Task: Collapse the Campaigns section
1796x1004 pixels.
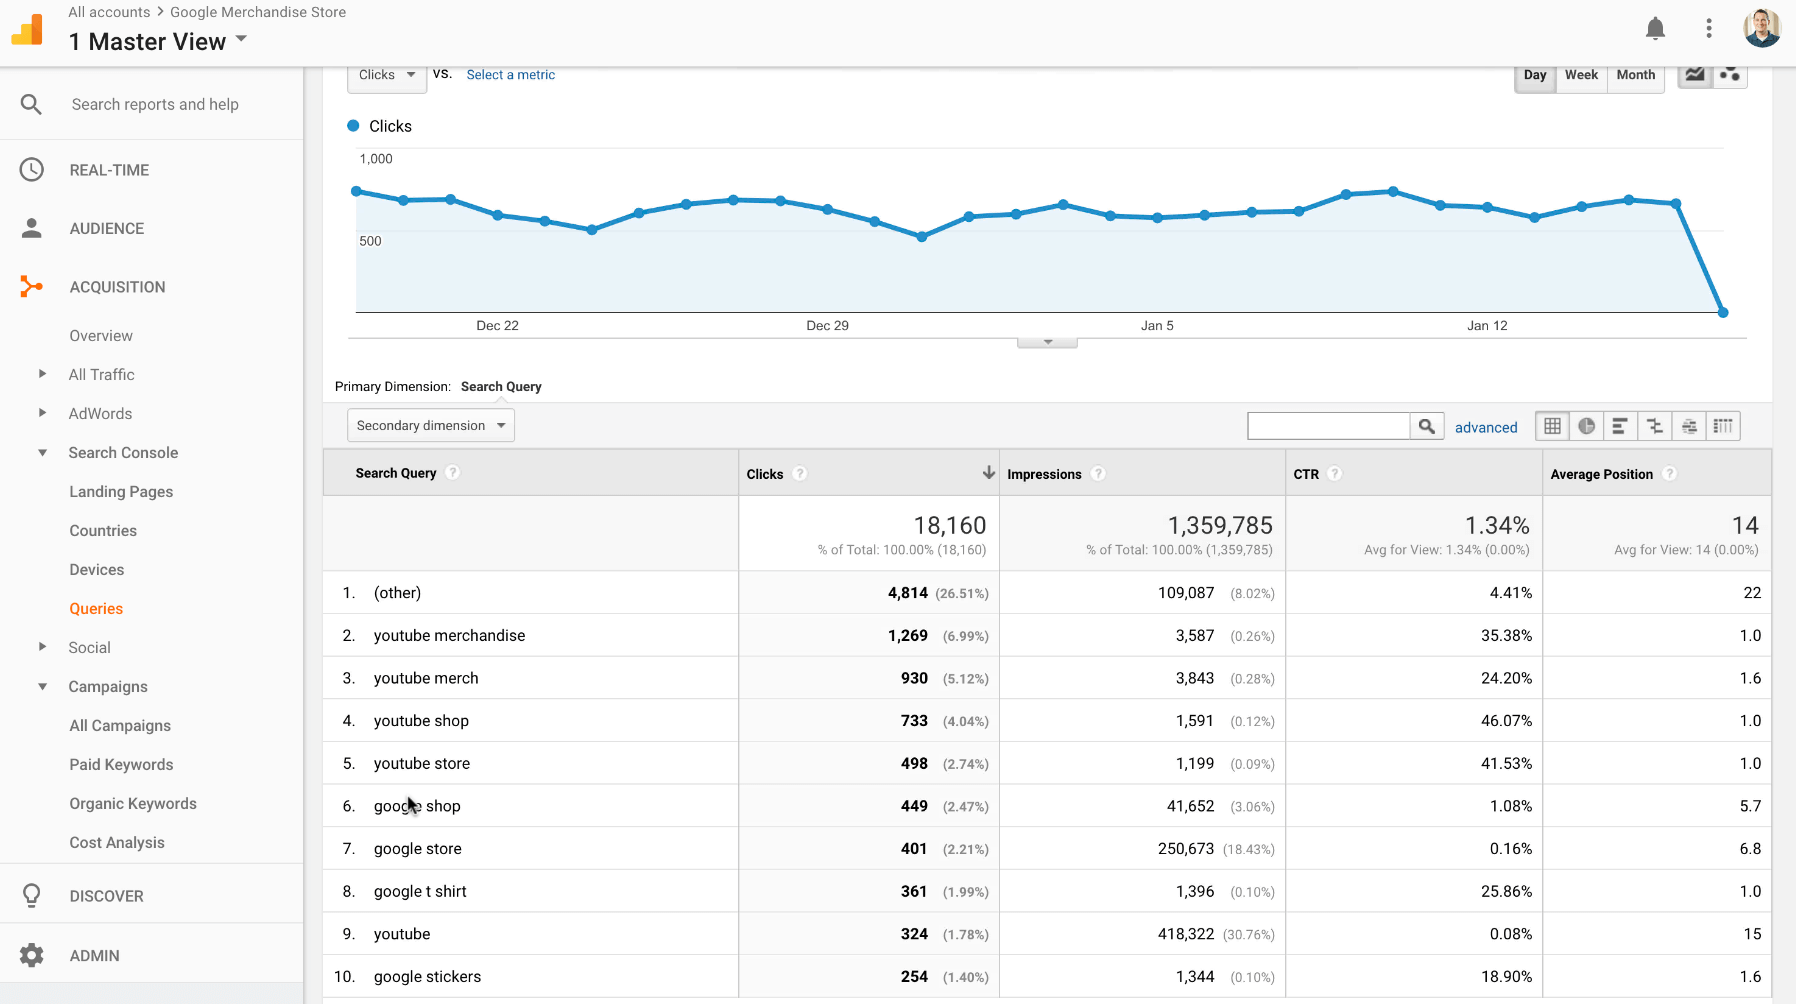Action: pyautogui.click(x=42, y=686)
